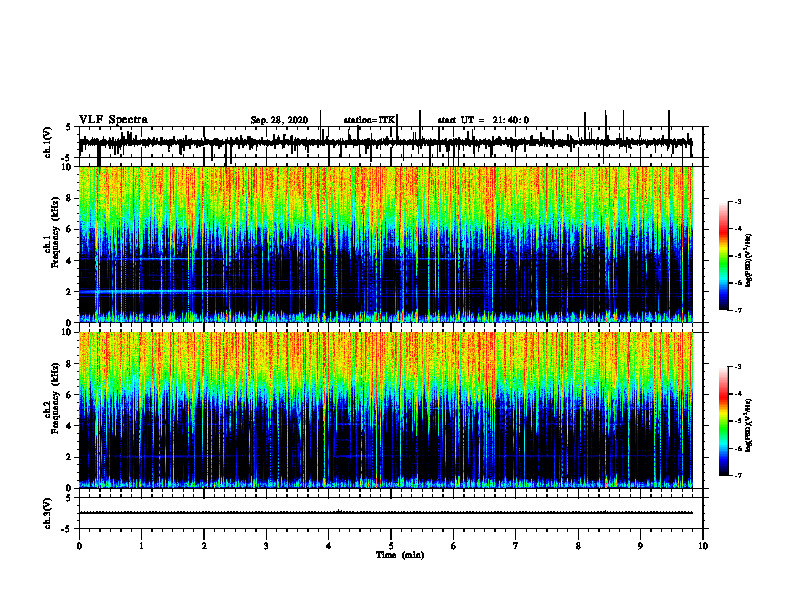Viewport: 792px width, 612px height.
Task: Click the "station=ITK" header label
Action: pyautogui.click(x=369, y=120)
